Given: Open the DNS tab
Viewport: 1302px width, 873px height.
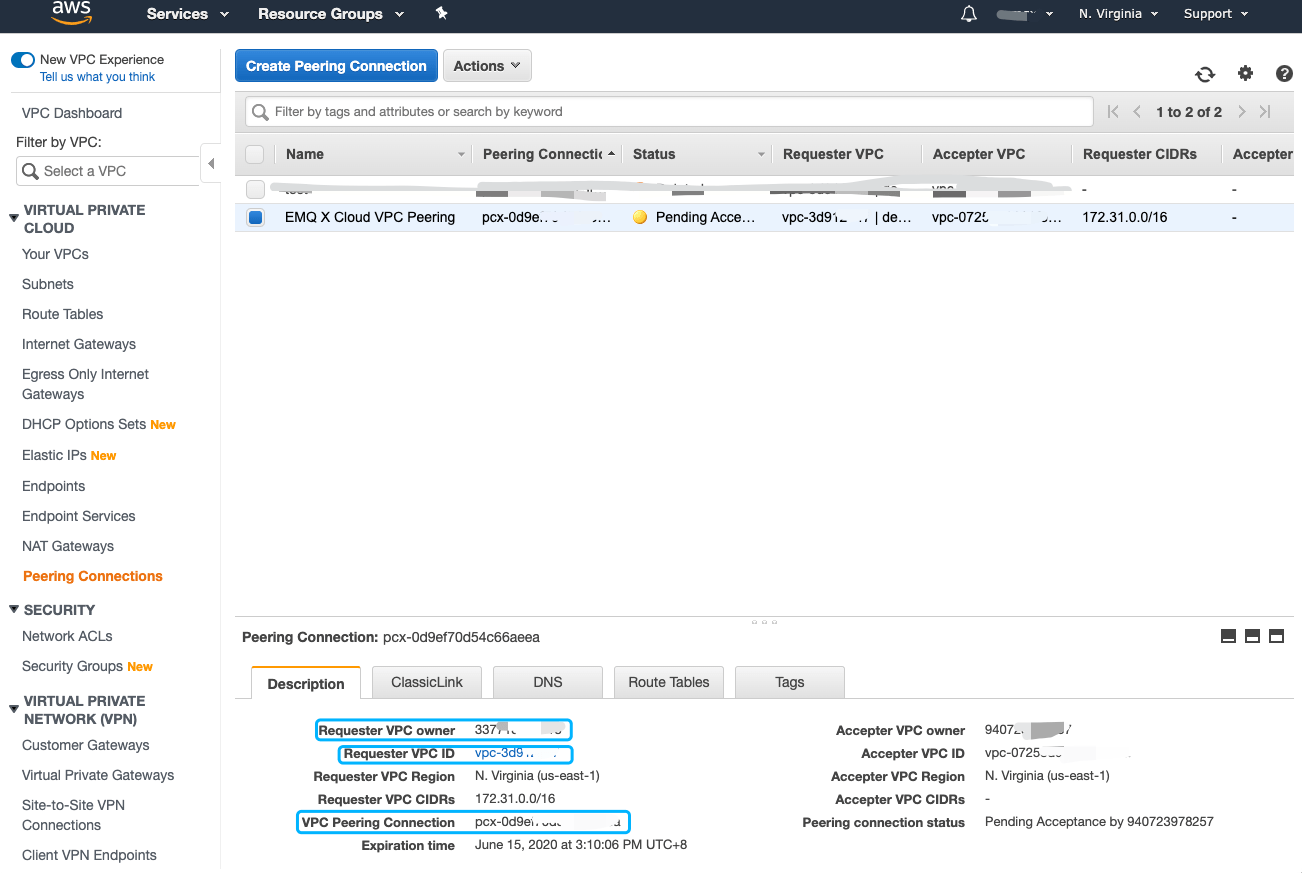Looking at the screenshot, I should (547, 682).
